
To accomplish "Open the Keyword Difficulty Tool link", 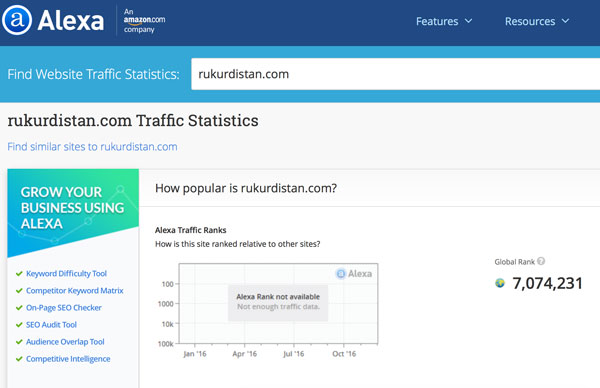I will click(x=66, y=274).
